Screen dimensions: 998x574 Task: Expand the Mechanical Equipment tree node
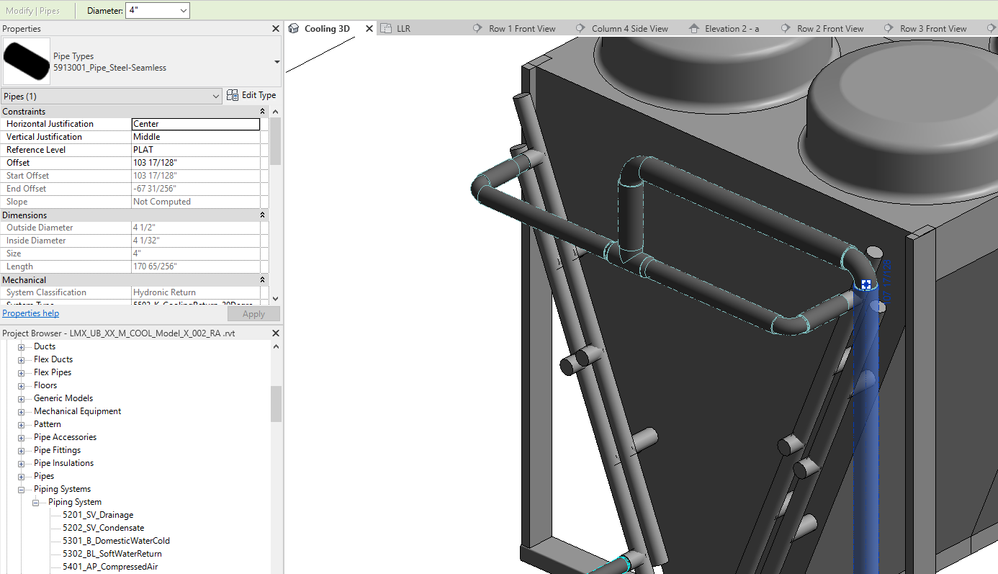pos(21,412)
